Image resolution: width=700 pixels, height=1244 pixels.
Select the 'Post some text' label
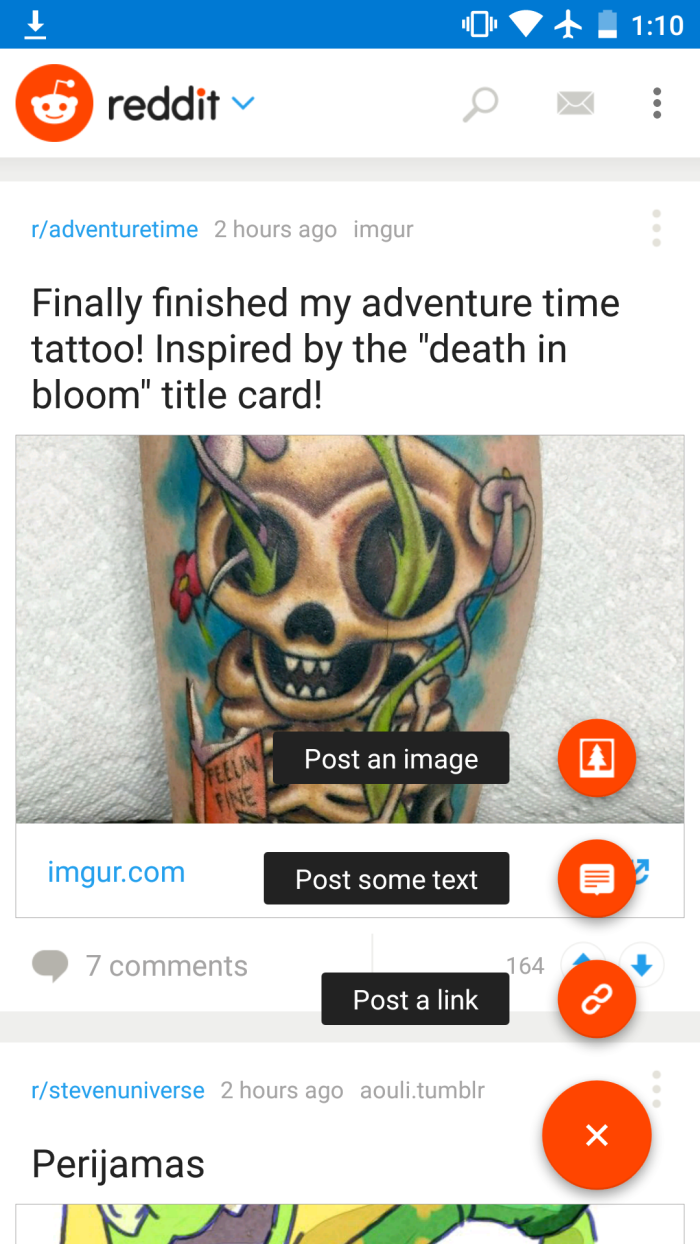click(x=387, y=879)
